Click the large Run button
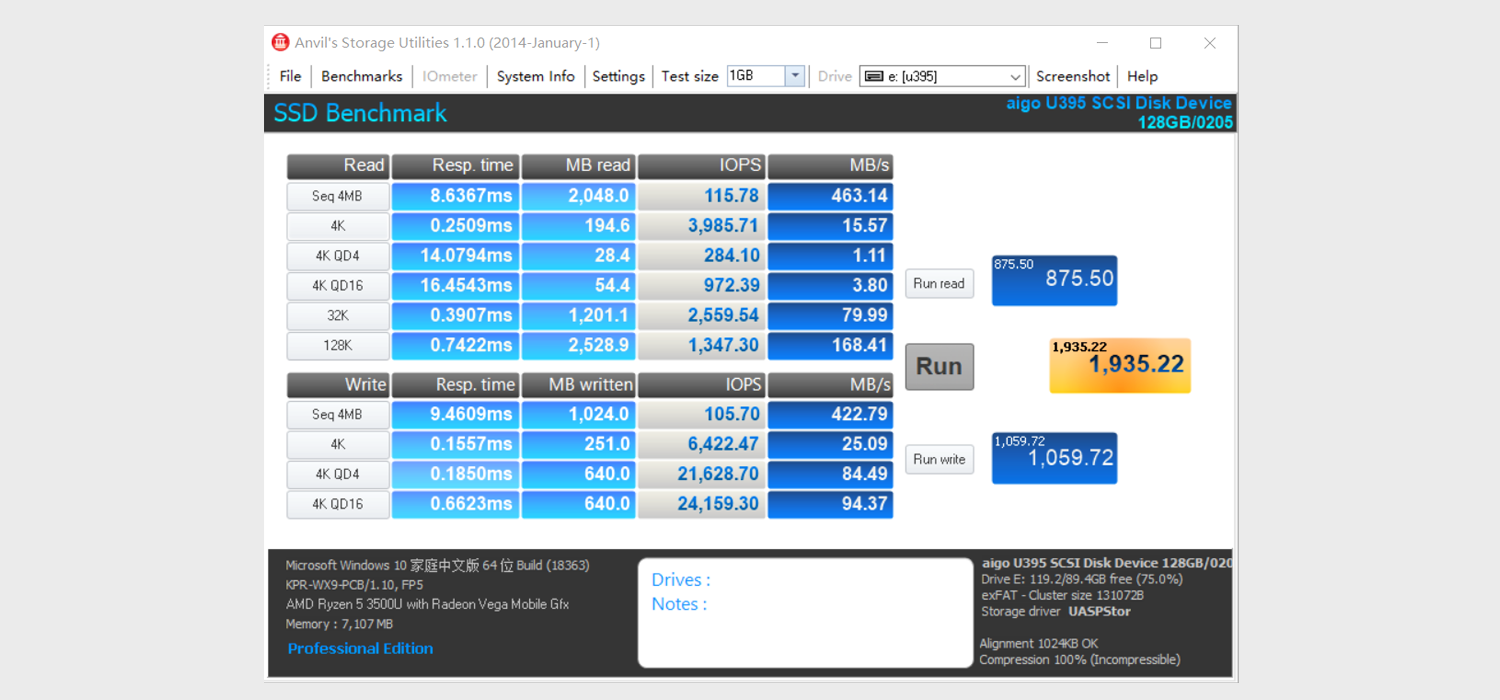 [x=939, y=366]
